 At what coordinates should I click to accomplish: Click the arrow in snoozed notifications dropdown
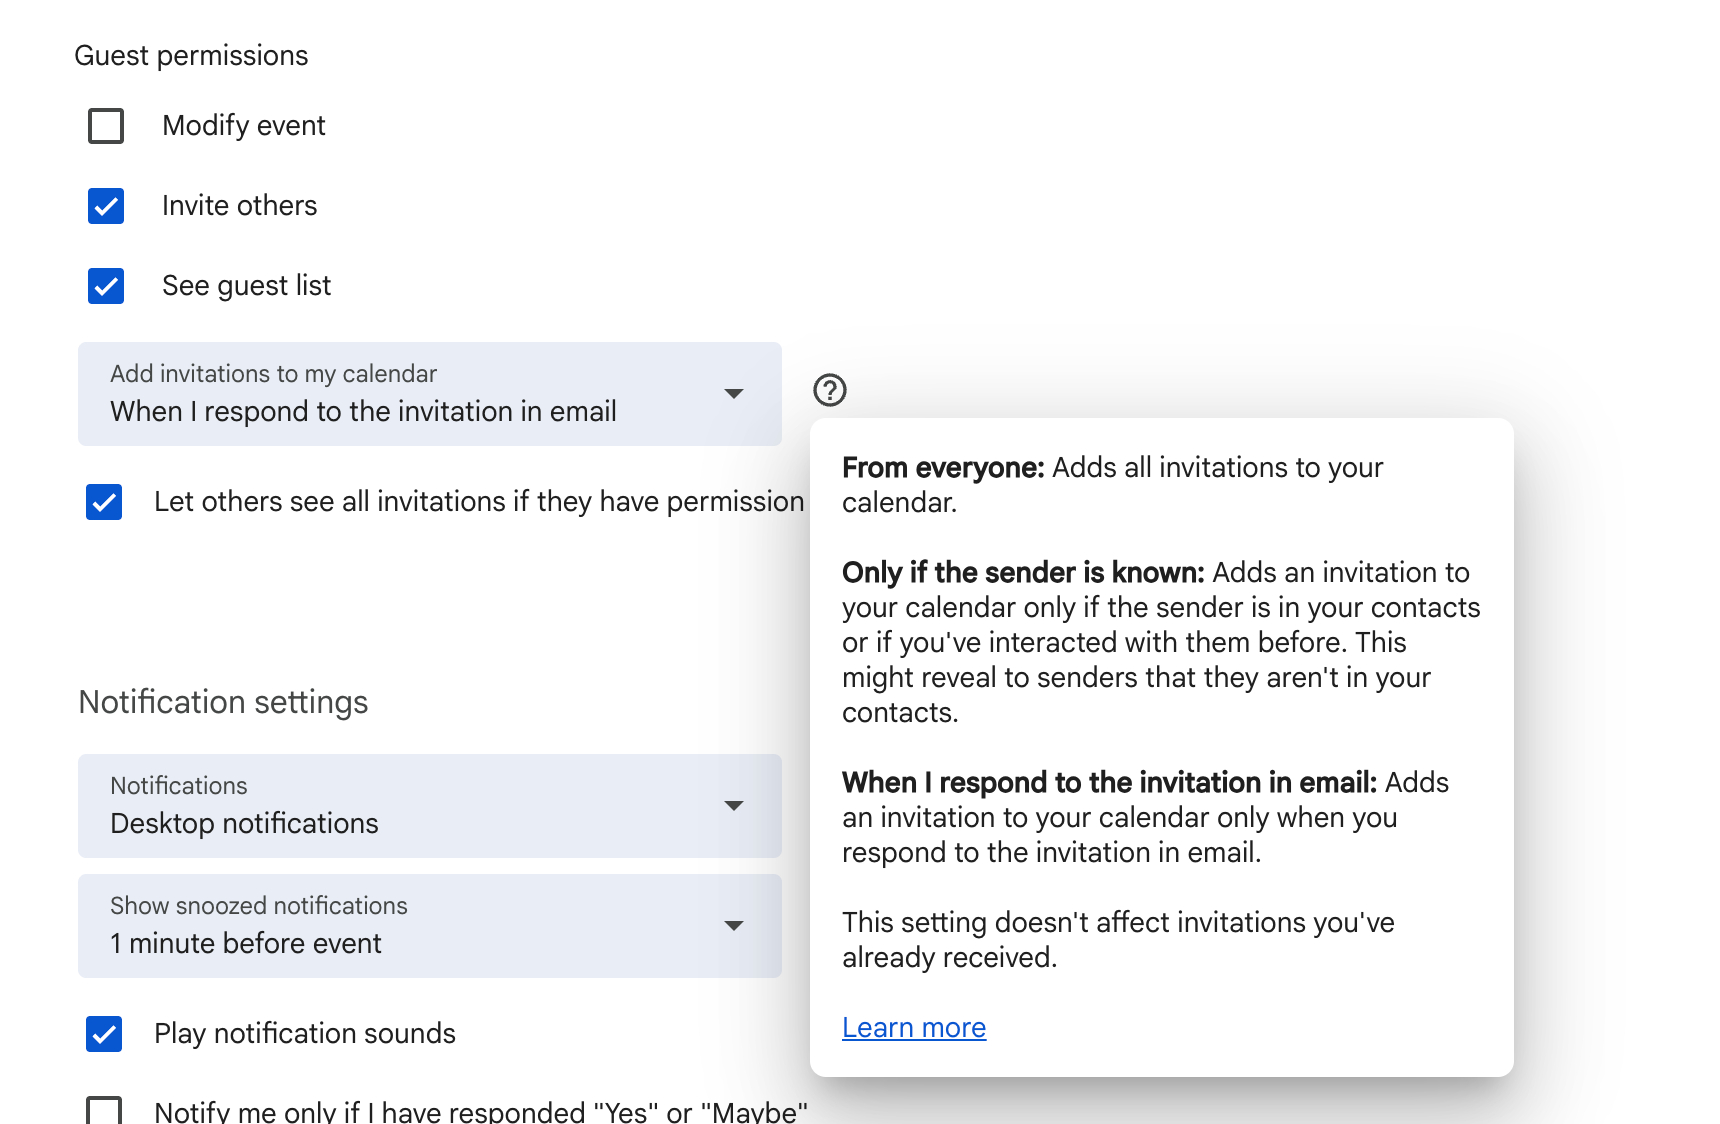pyautogui.click(x=734, y=926)
